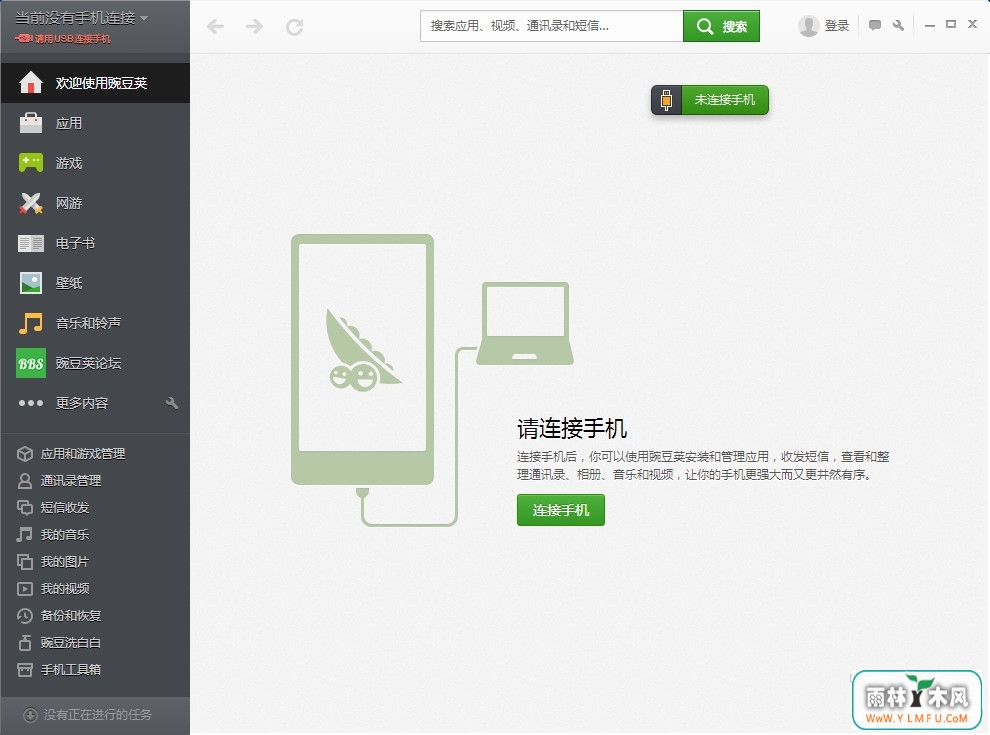Click the 壁纸 picture icon
This screenshot has height=735, width=990.
30,283
